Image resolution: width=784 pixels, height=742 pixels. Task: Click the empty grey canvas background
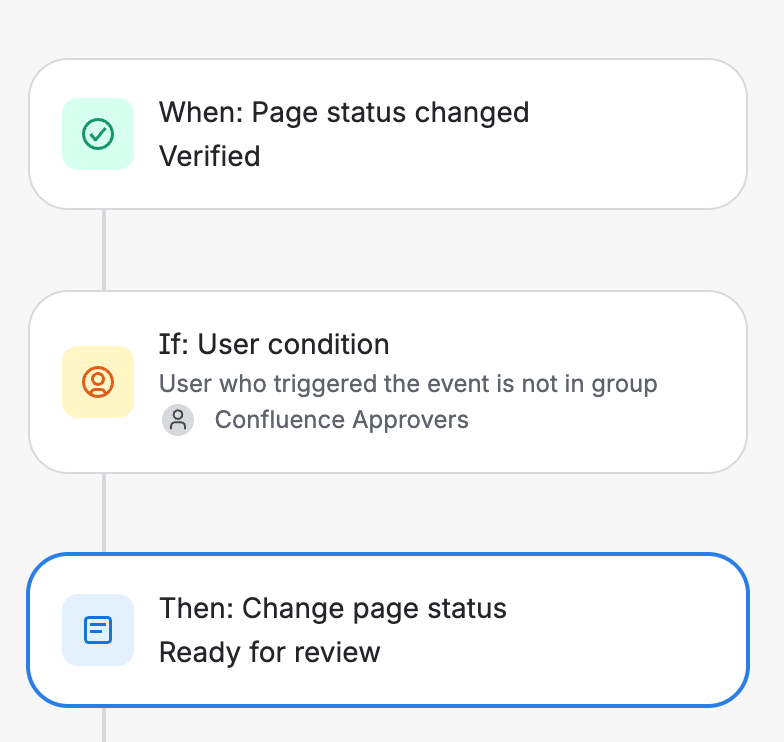point(388,28)
